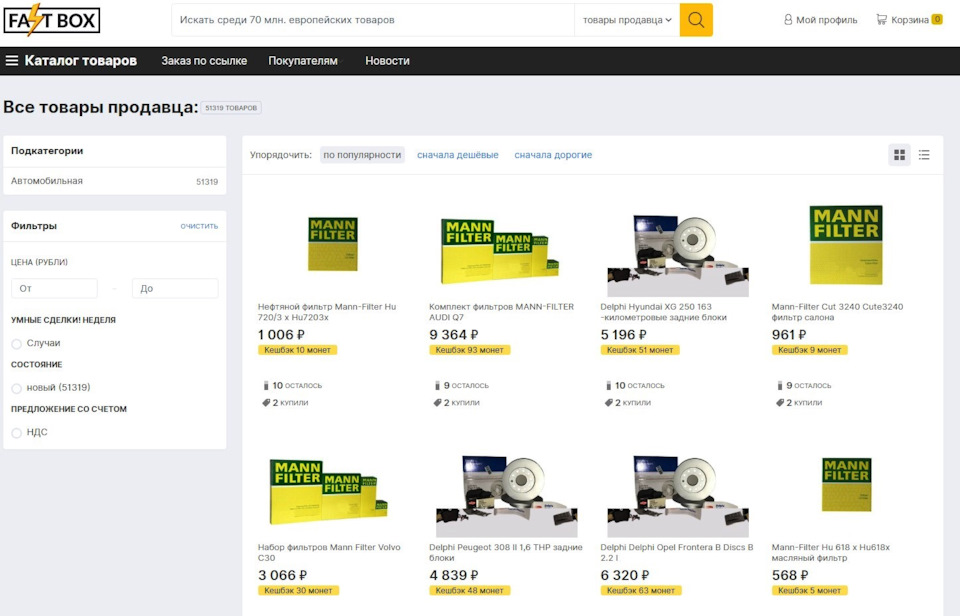Click 'Кешбэк 30 монет' badge
960x616 pixels.
click(298, 591)
